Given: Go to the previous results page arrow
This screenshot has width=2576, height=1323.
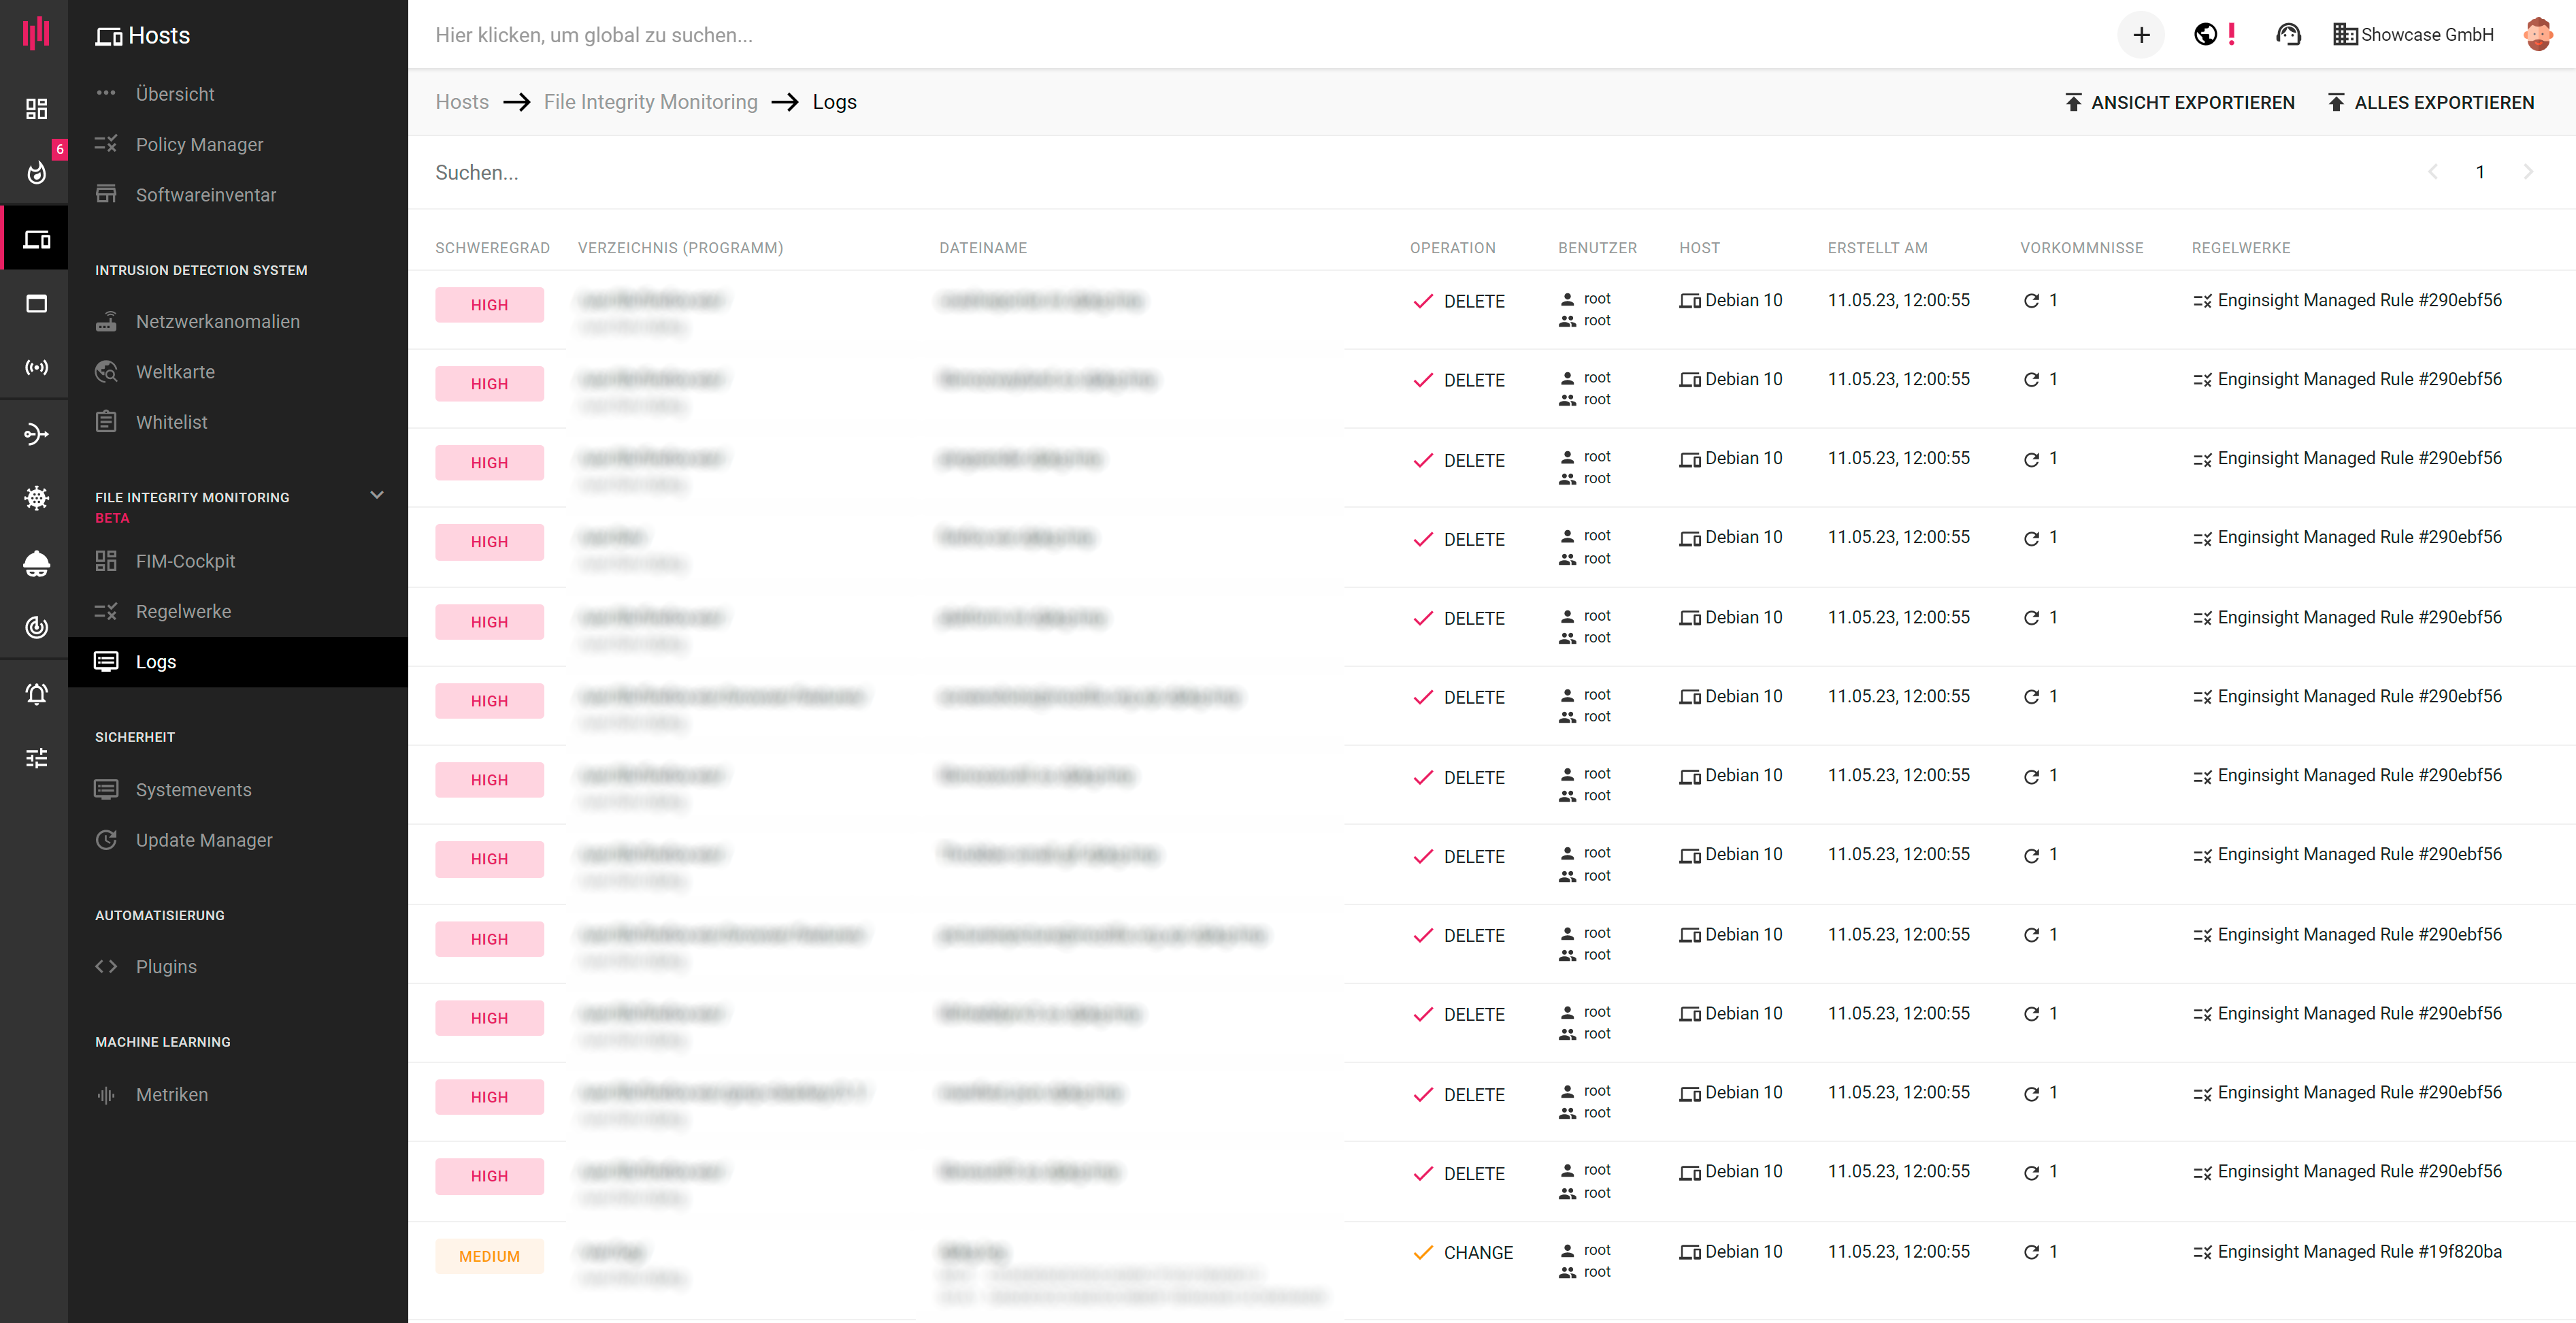Looking at the screenshot, I should [2433, 172].
